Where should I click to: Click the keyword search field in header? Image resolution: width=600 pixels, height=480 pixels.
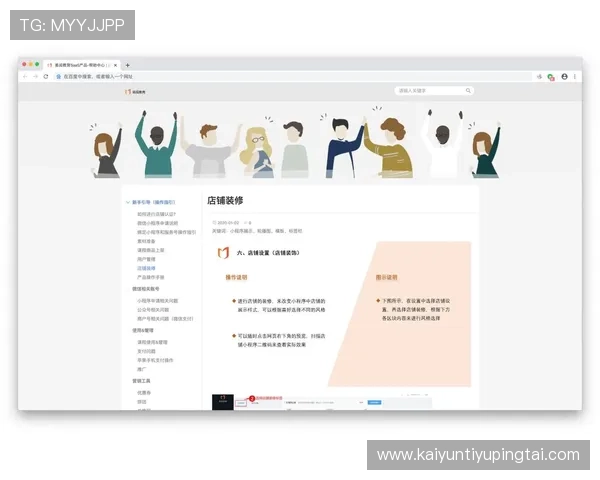[434, 91]
